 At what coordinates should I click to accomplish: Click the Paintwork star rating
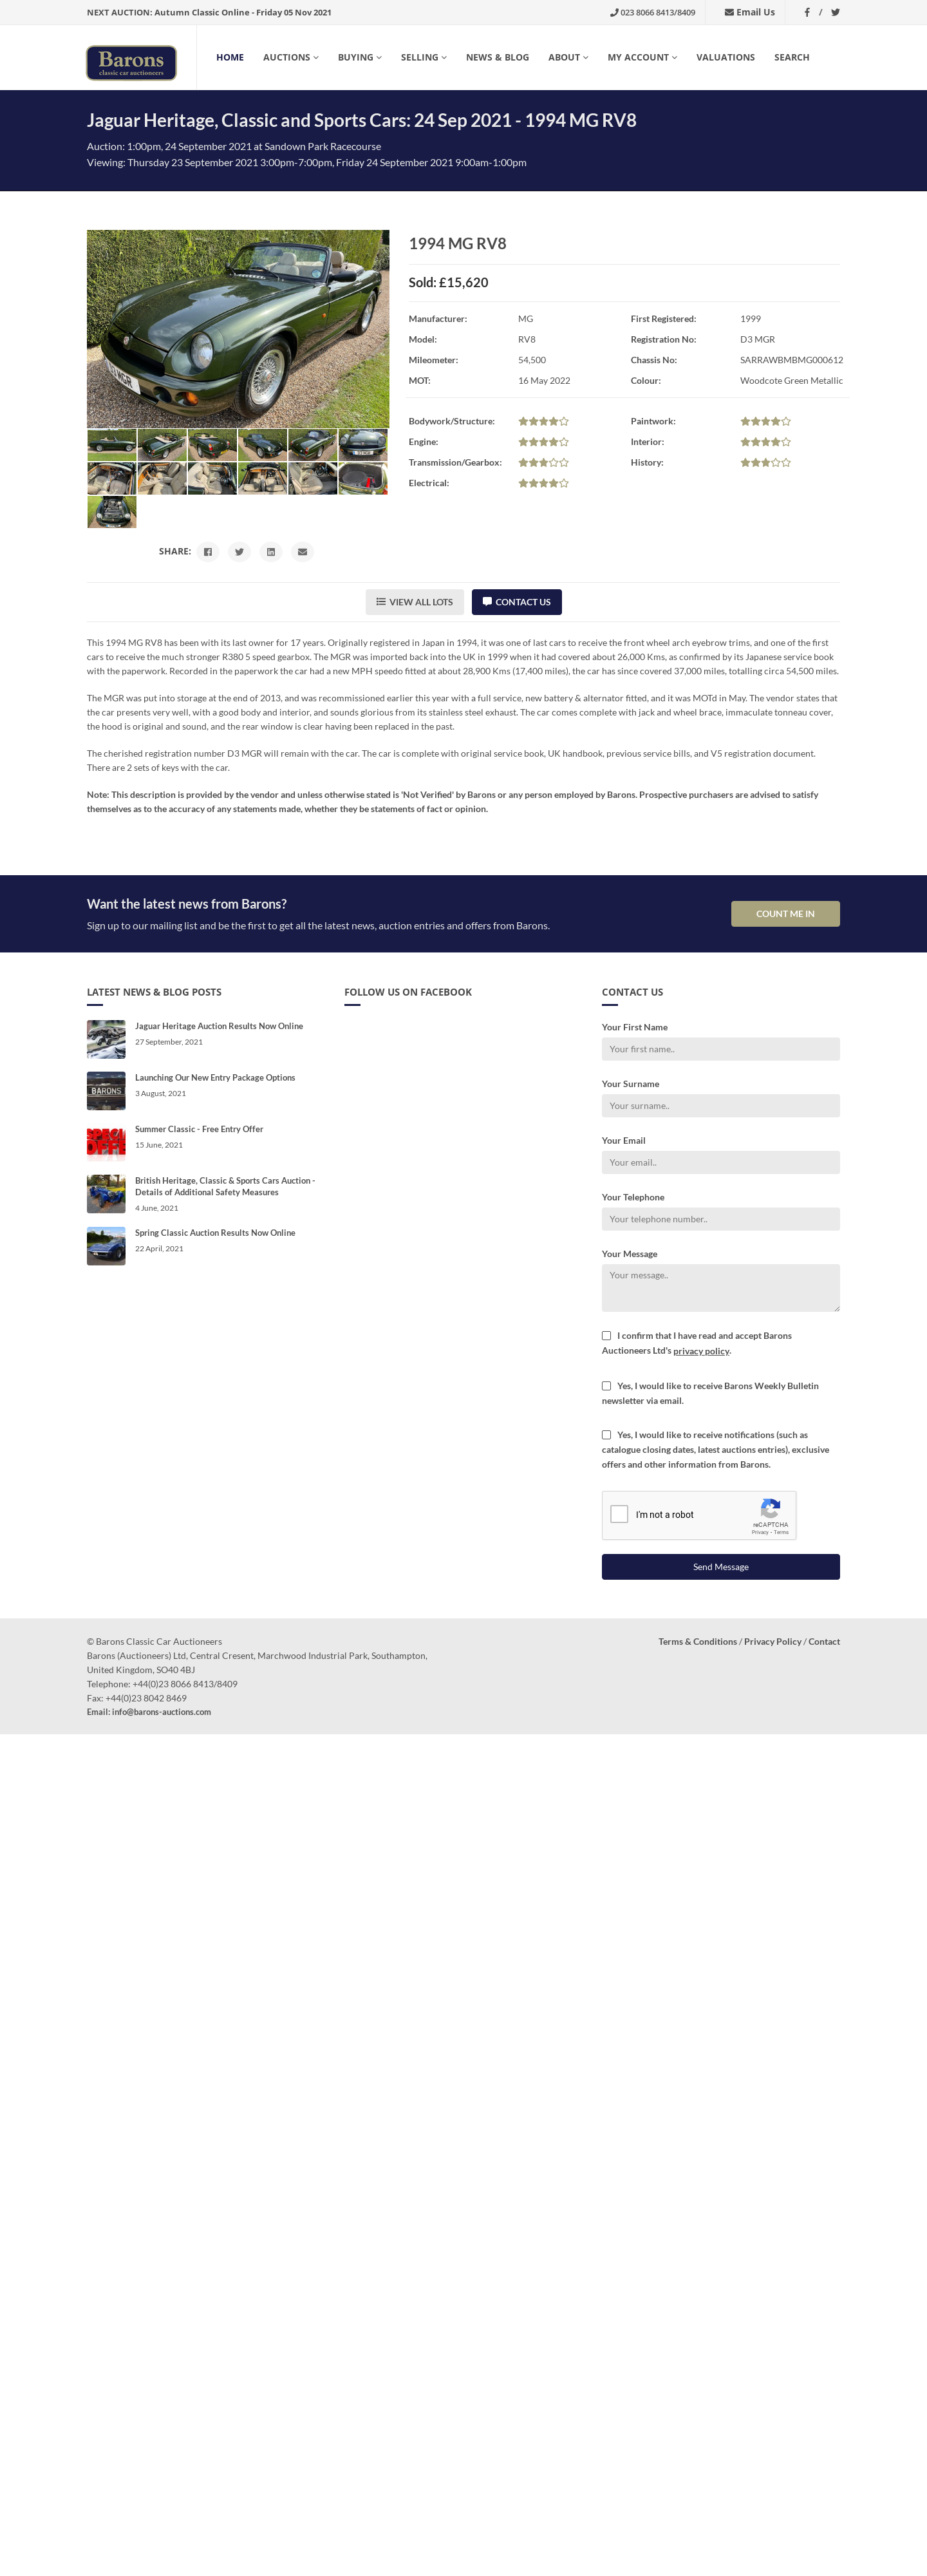click(765, 422)
